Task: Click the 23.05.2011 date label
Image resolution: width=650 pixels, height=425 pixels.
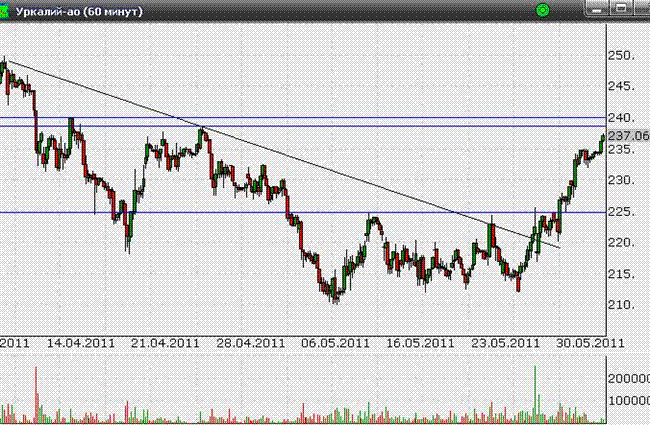Action: click(505, 343)
